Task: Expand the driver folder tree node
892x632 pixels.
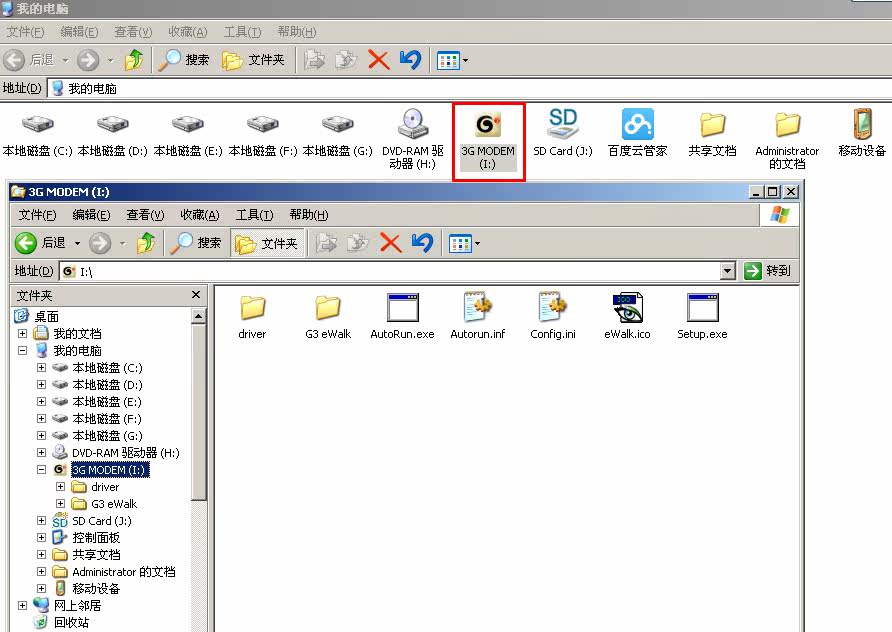Action: click(x=60, y=487)
